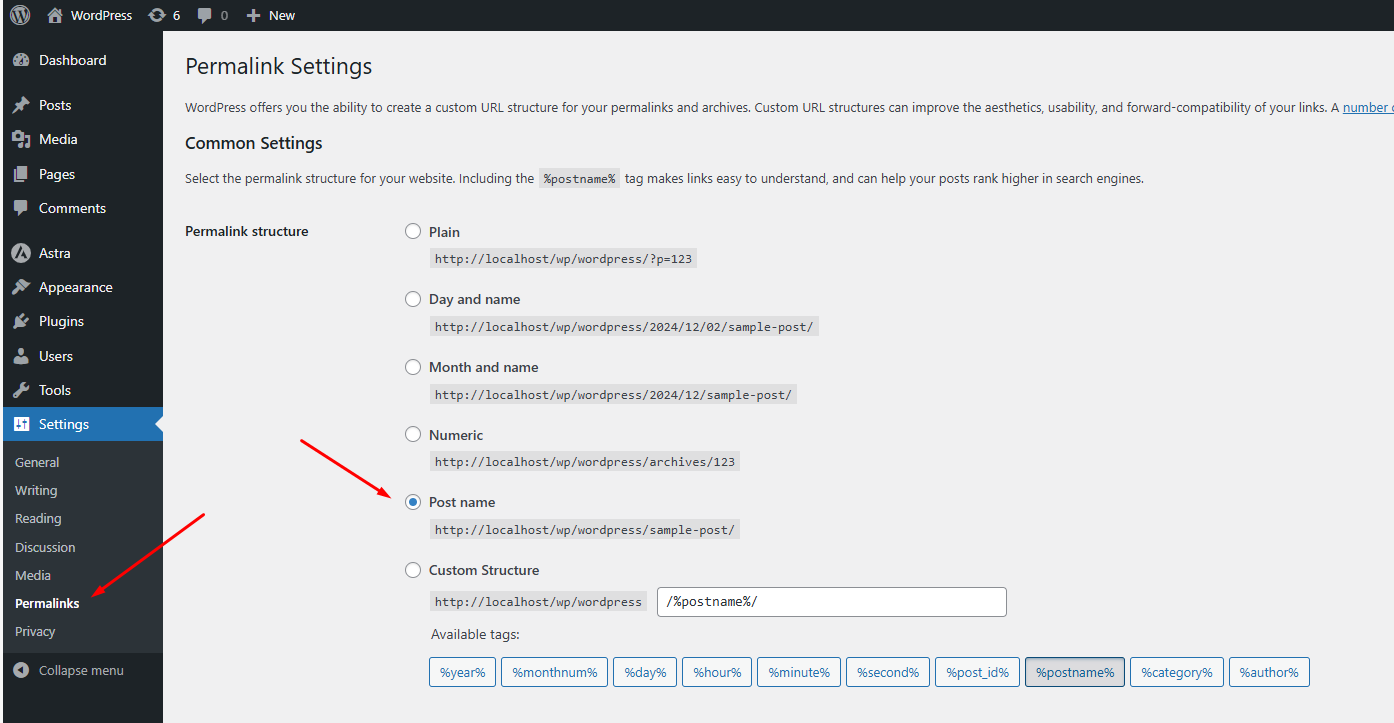
Task: Open the Appearance menu
Action: 75,287
